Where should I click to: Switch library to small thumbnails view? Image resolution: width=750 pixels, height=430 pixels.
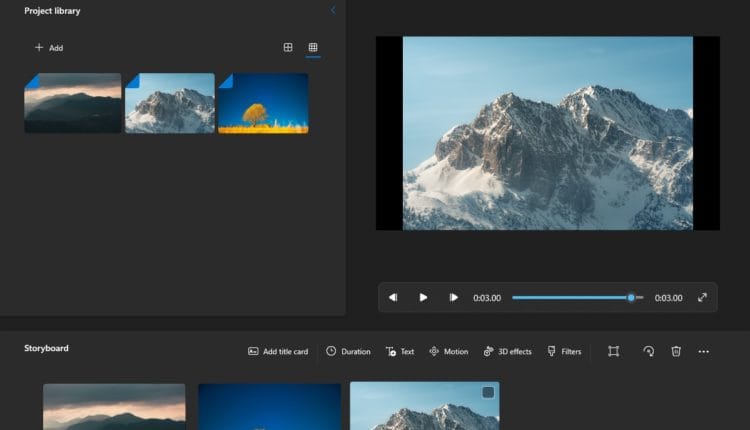(313, 47)
